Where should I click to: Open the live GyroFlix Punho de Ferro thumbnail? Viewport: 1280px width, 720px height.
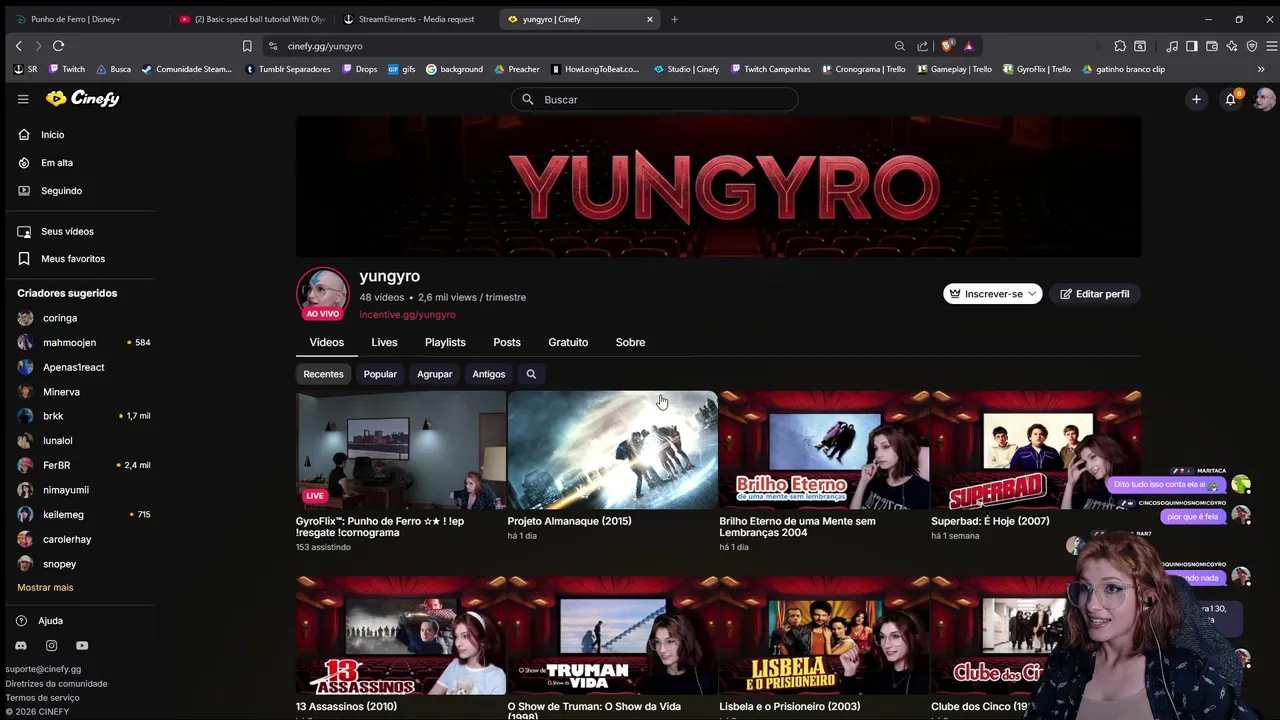pos(400,450)
